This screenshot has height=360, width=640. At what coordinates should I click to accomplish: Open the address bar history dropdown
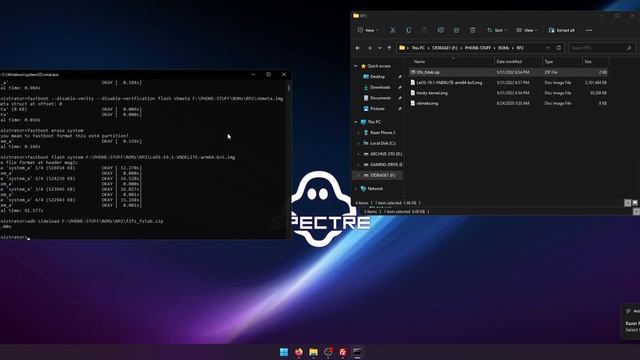point(548,48)
